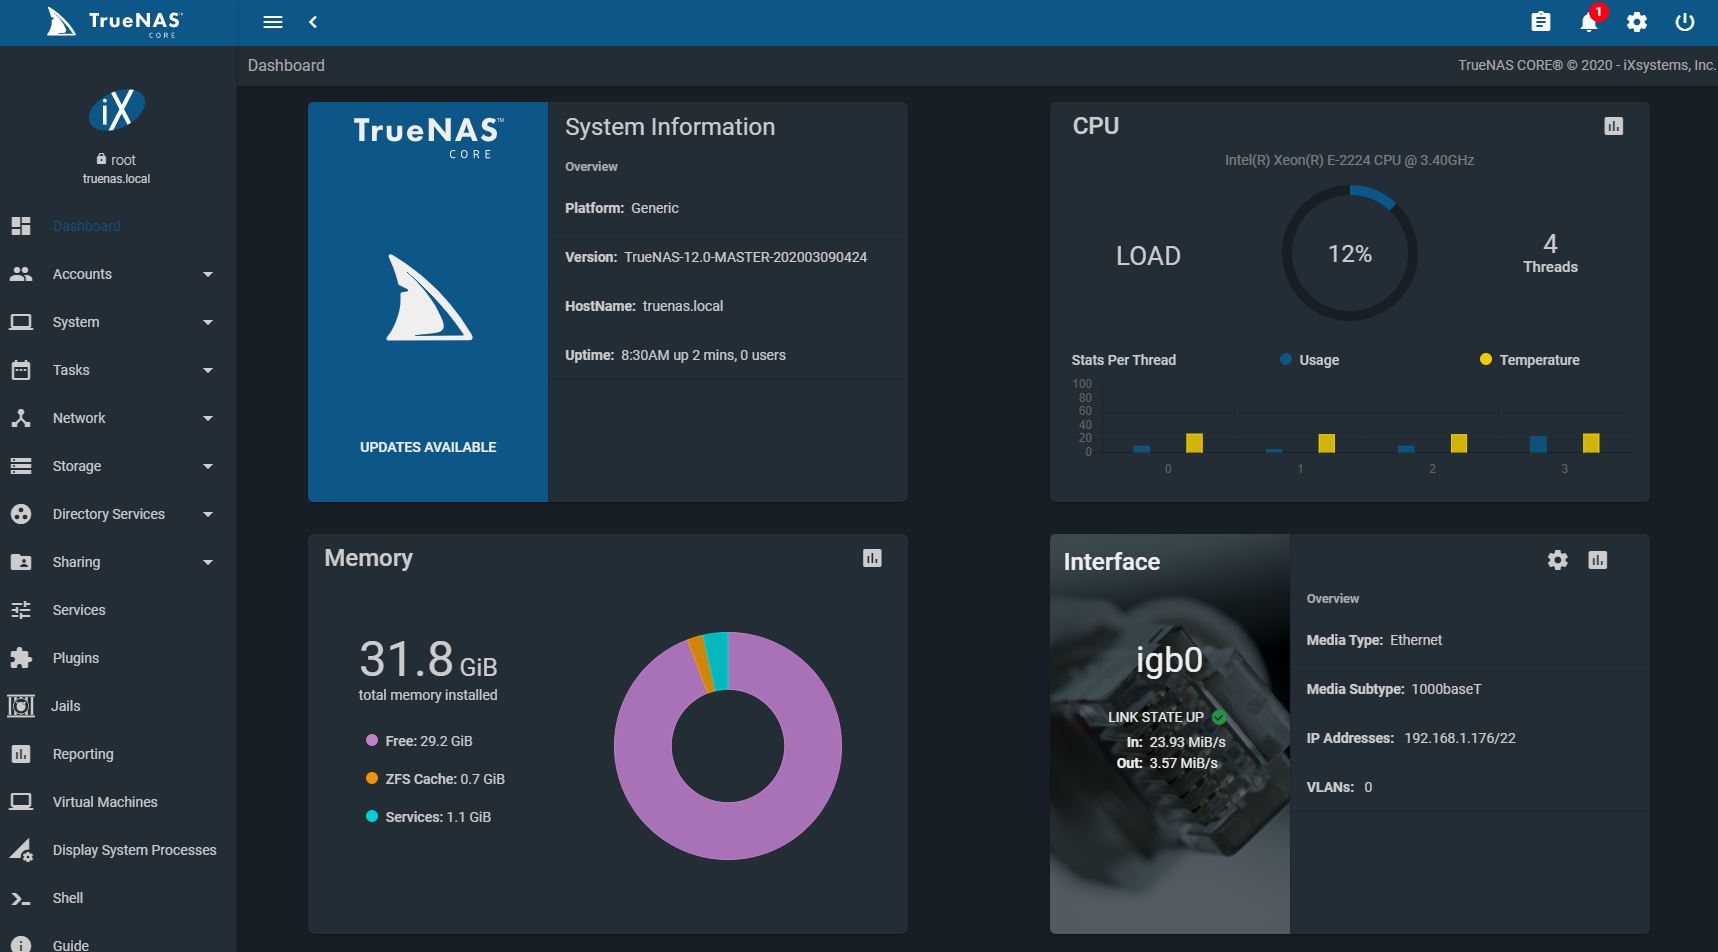Open Interface reports chart icon
1718x952 pixels.
[1597, 560]
